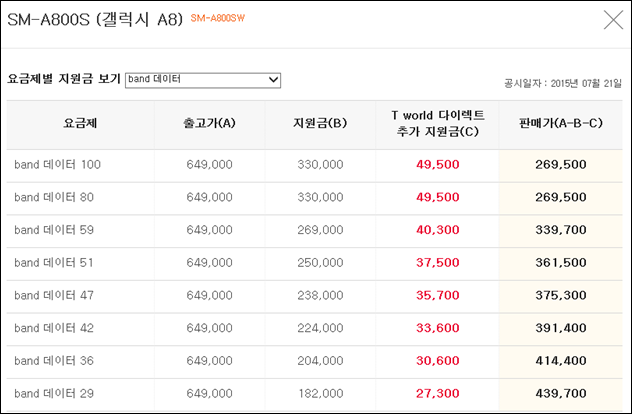632x414 pixels.
Task: Select the band 데이터 59 plan
Action: coord(54,230)
